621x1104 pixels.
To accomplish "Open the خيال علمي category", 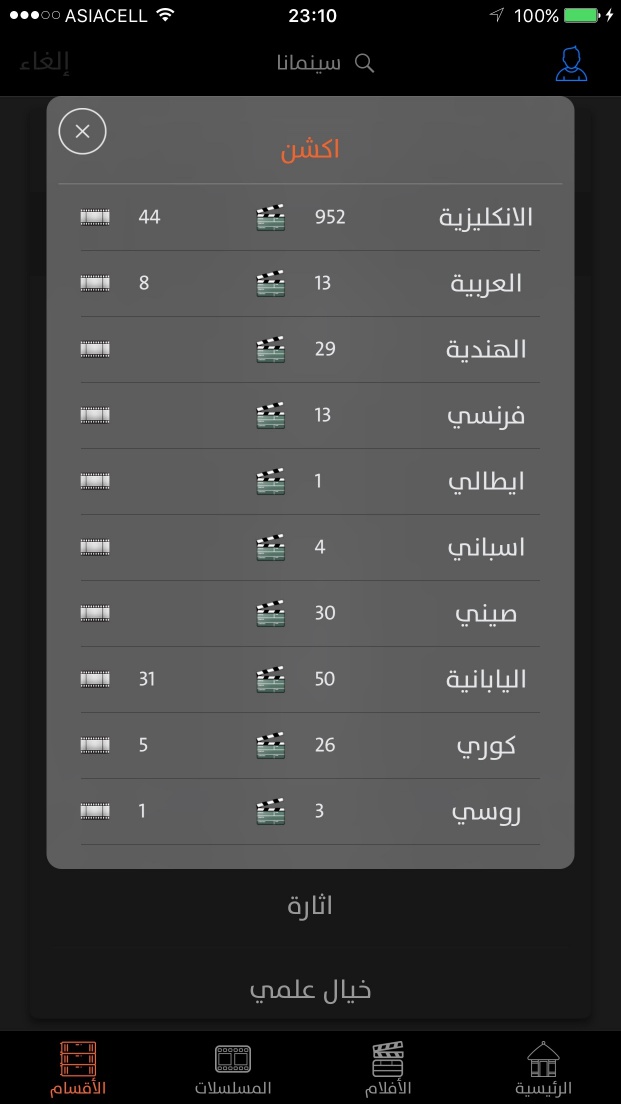I will pos(310,990).
